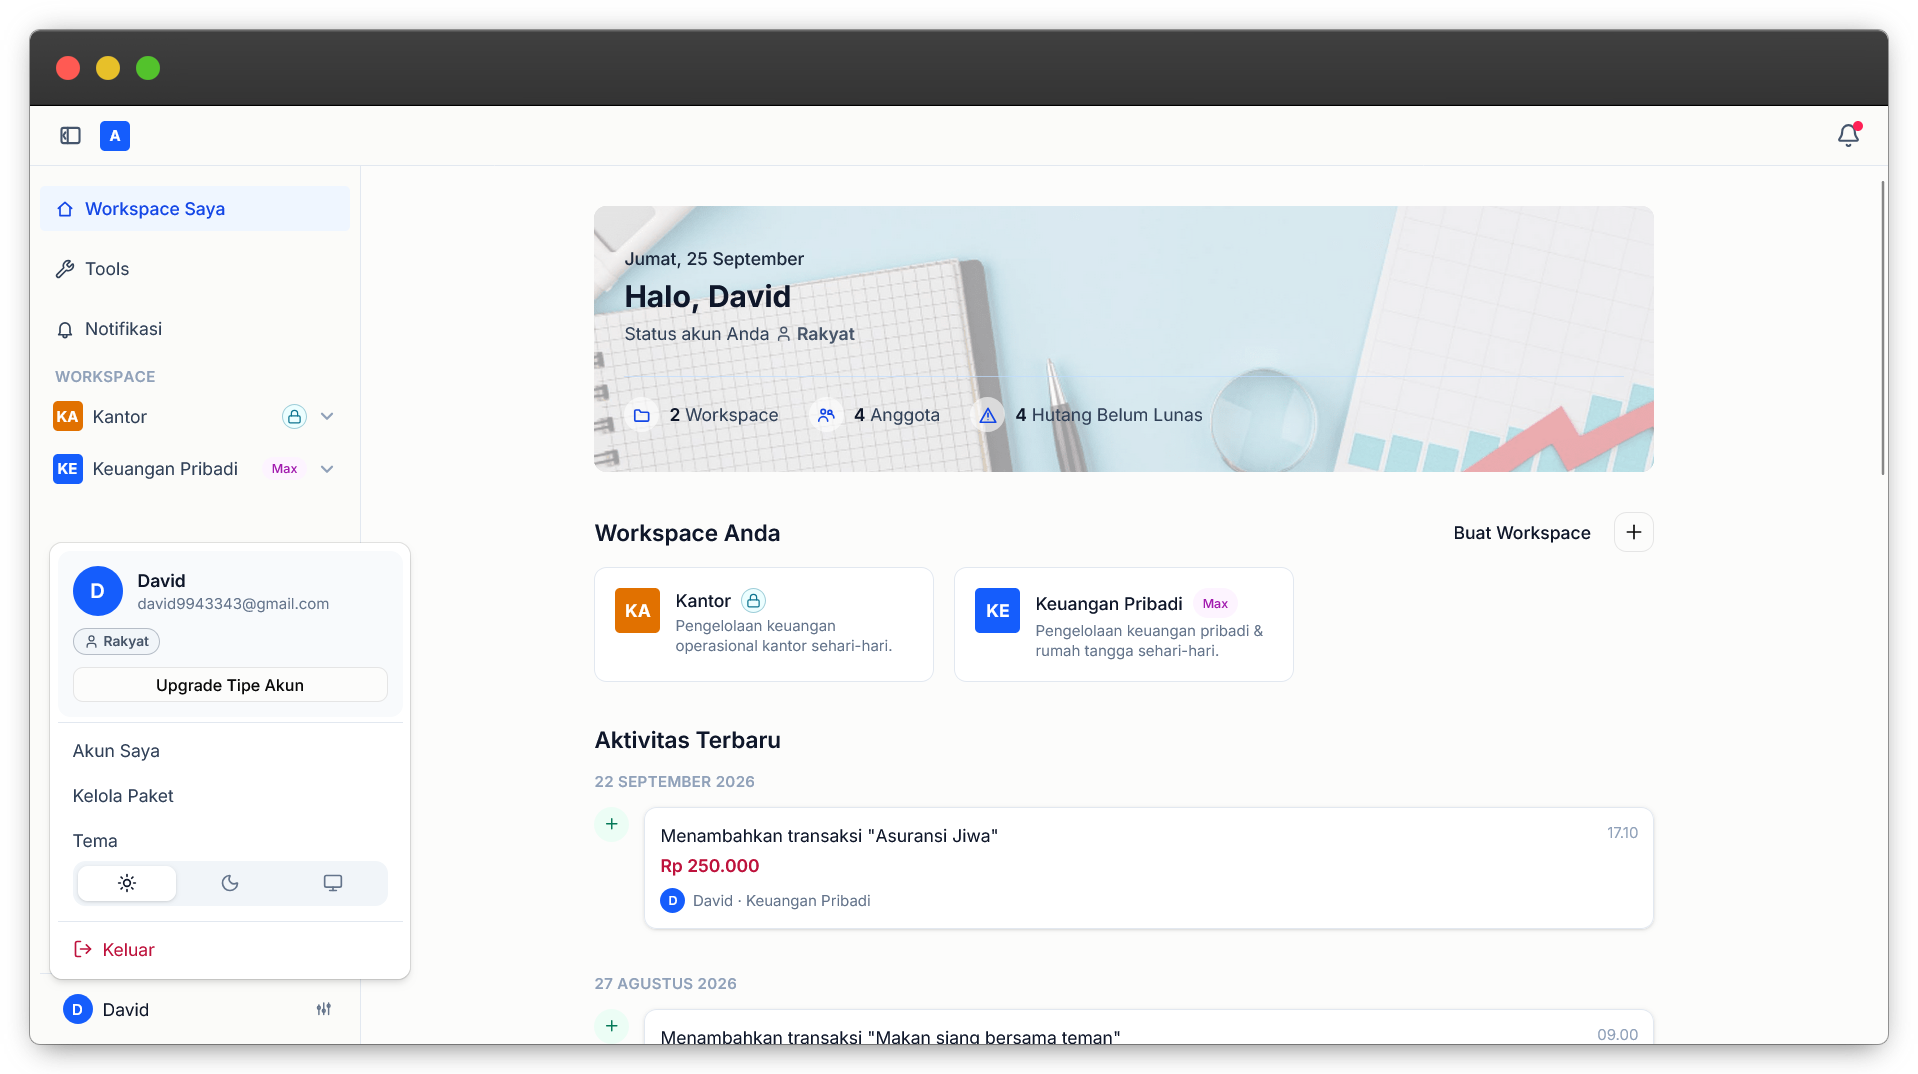Open the notification bell icon
Screen dimensions: 1918x1074
point(1848,135)
